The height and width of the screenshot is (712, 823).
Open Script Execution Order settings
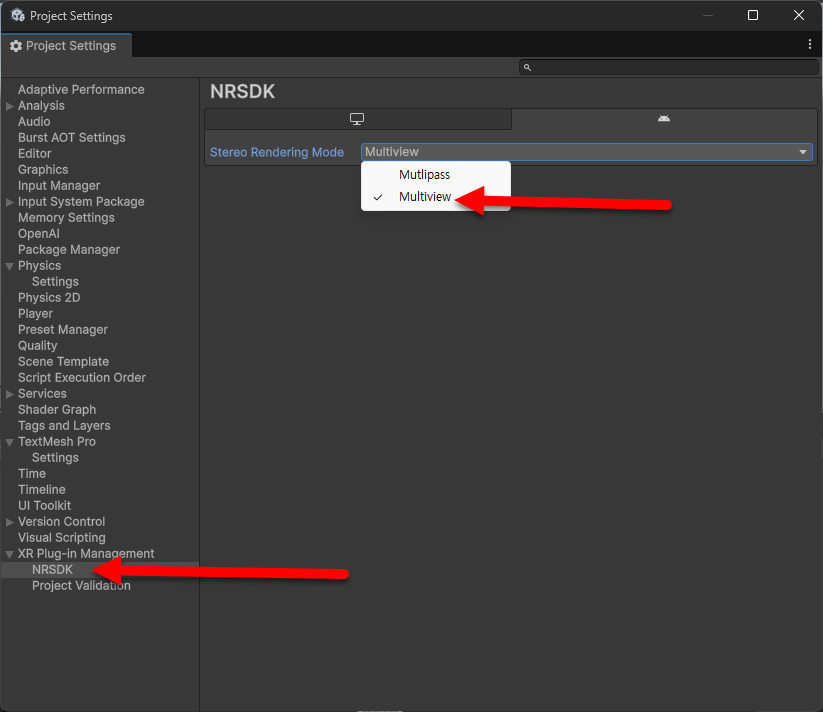pyautogui.click(x=82, y=378)
